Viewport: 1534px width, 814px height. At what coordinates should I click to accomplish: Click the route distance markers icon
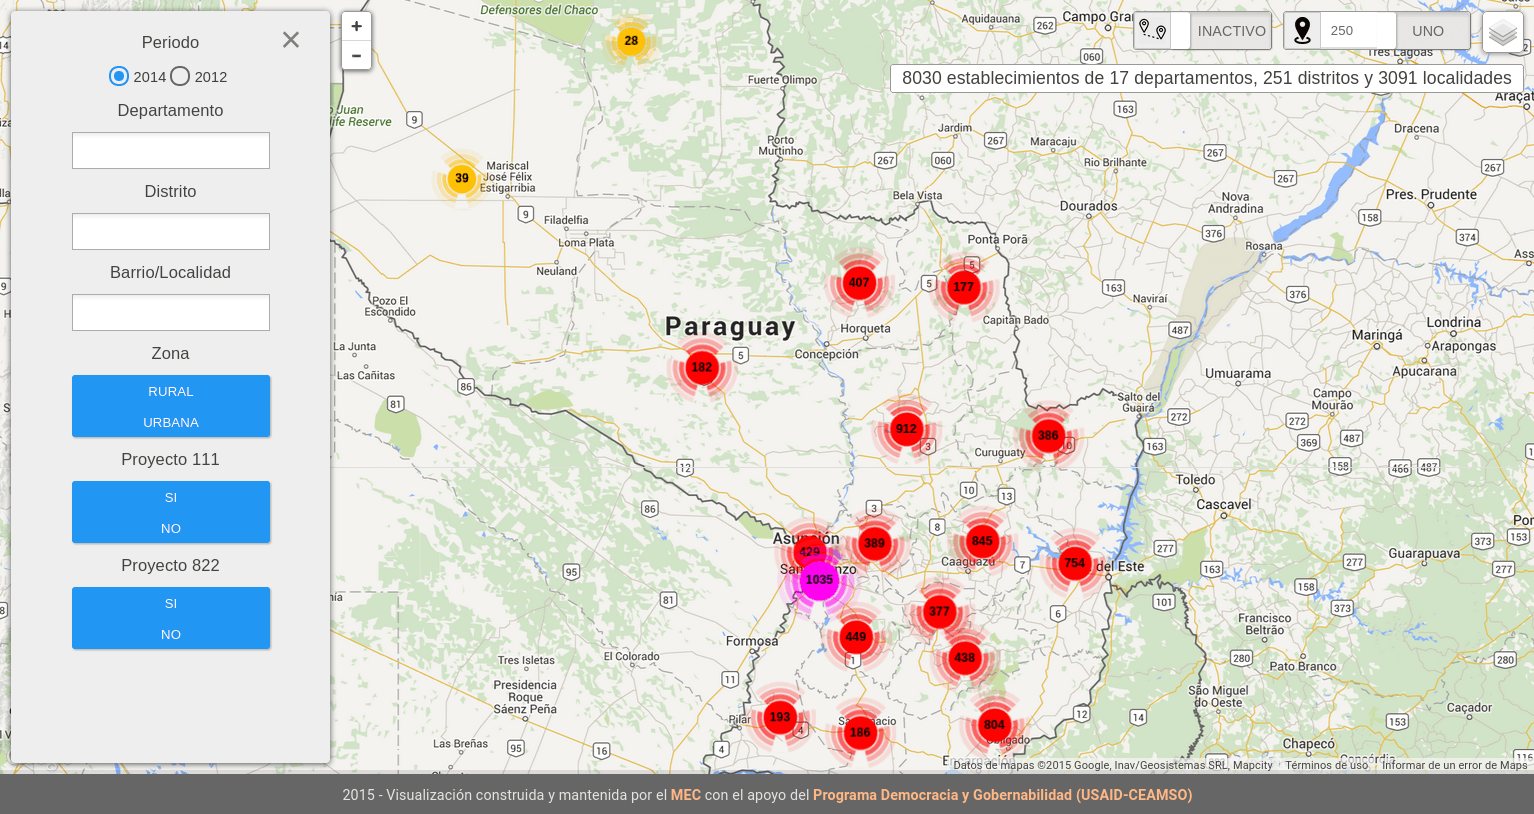click(1152, 31)
